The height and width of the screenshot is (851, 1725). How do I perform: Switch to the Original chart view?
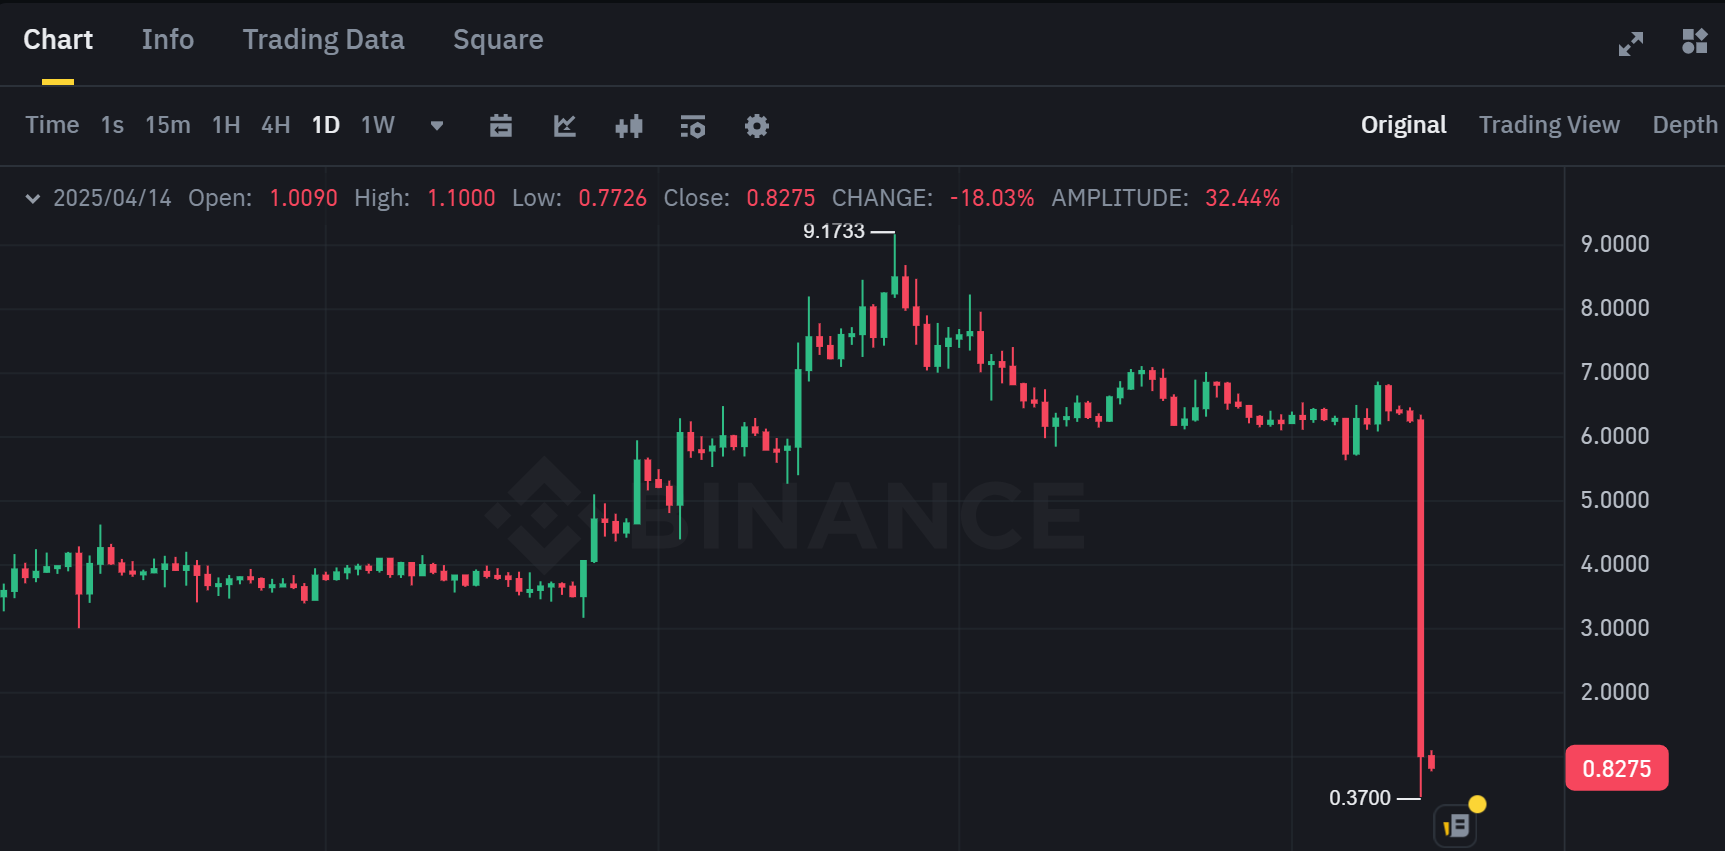point(1403,125)
